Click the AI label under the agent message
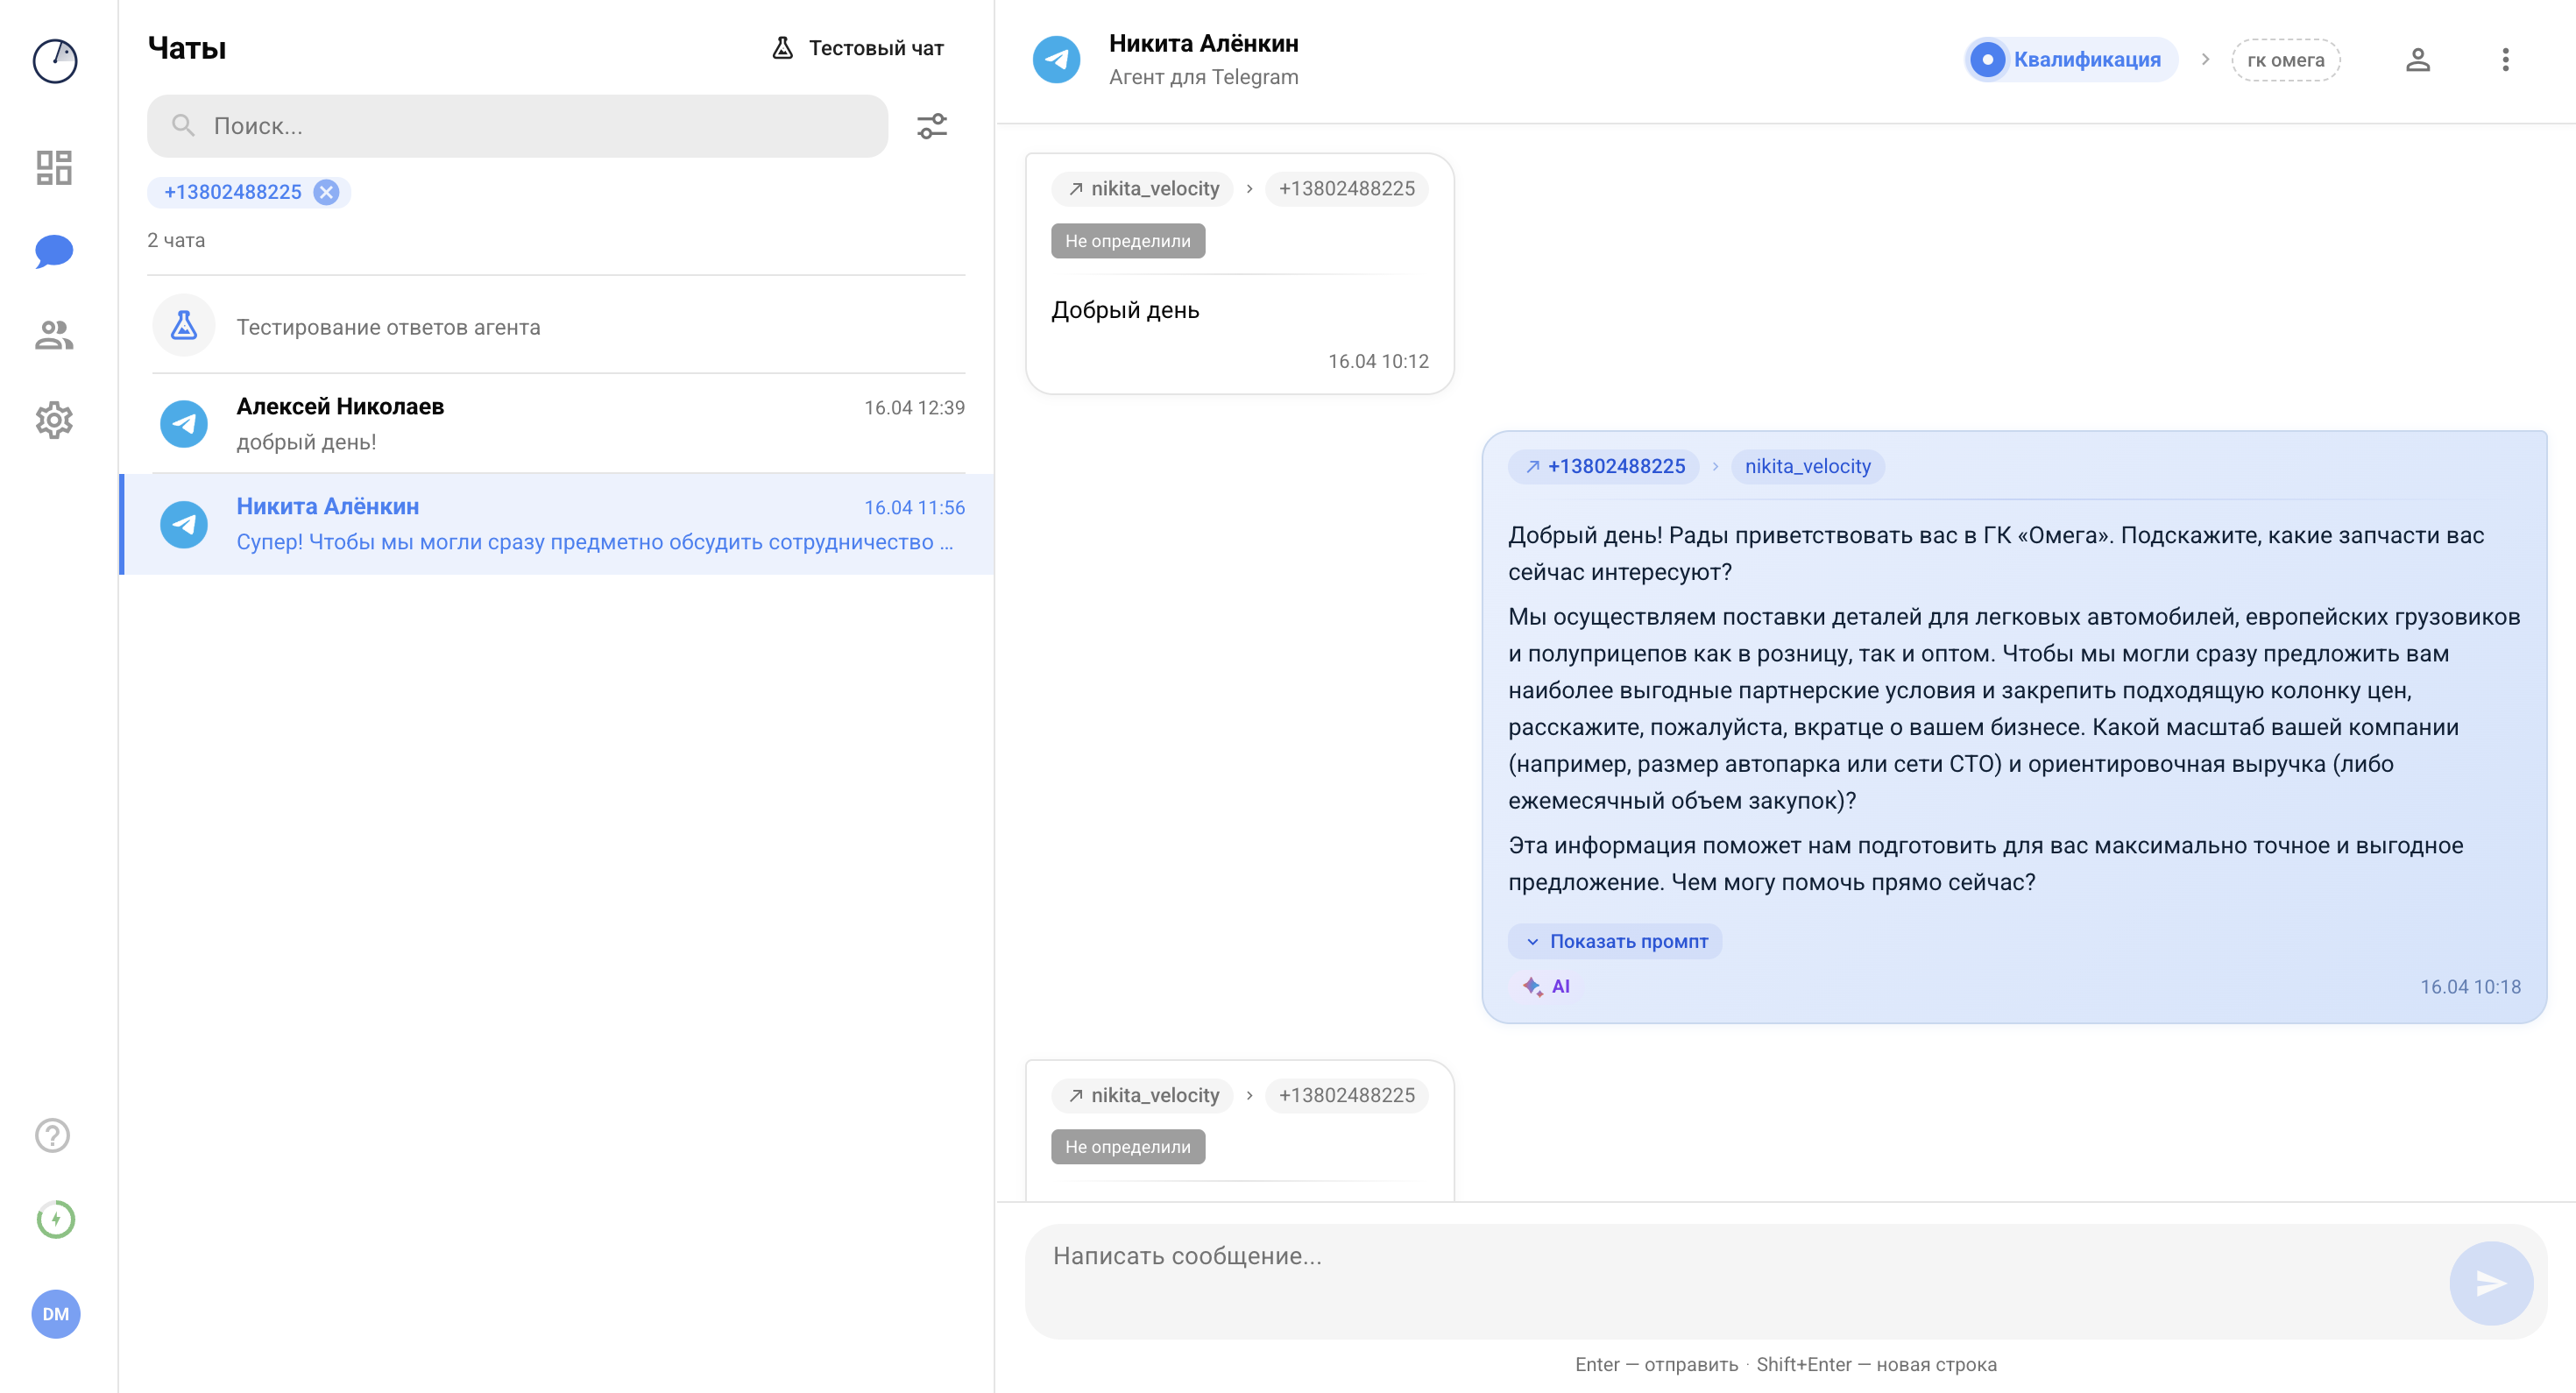 coord(1548,986)
